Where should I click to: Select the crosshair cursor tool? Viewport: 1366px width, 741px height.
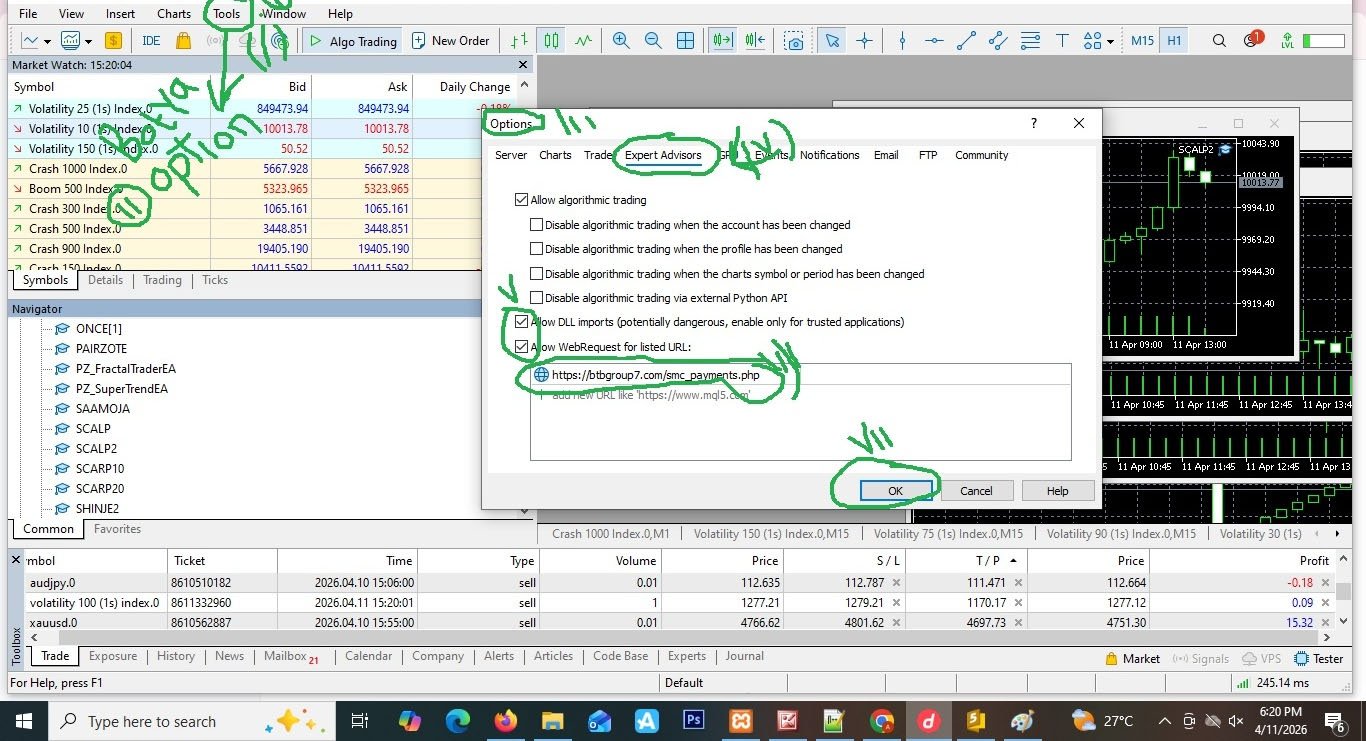coord(864,41)
